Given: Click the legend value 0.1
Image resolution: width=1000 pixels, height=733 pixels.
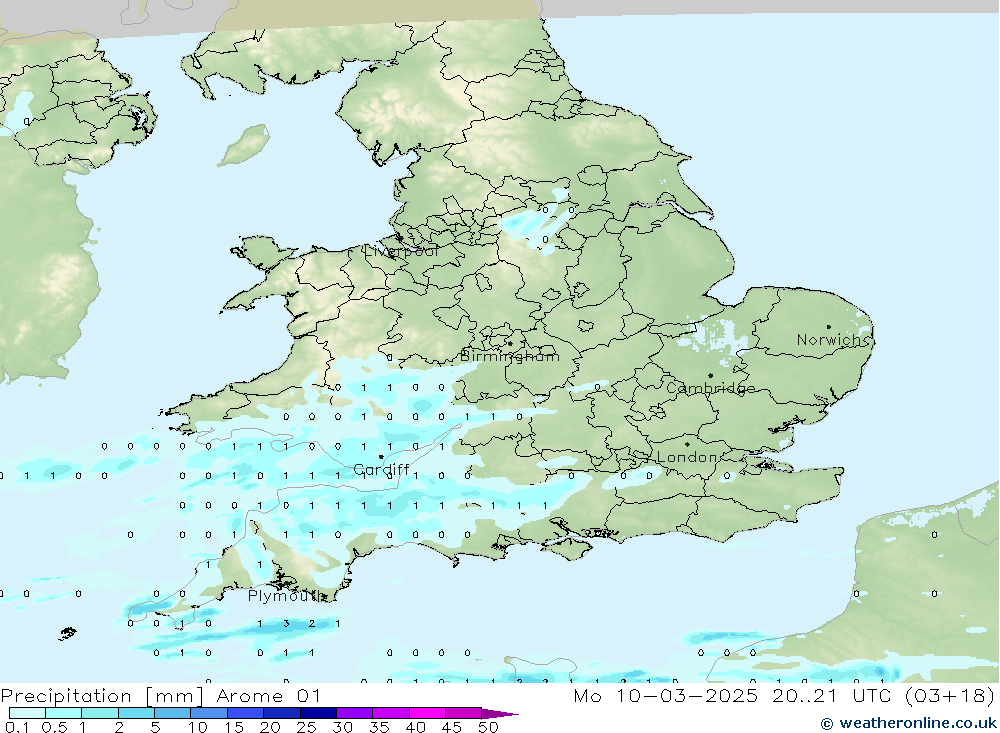Looking at the screenshot, I should coord(17,727).
